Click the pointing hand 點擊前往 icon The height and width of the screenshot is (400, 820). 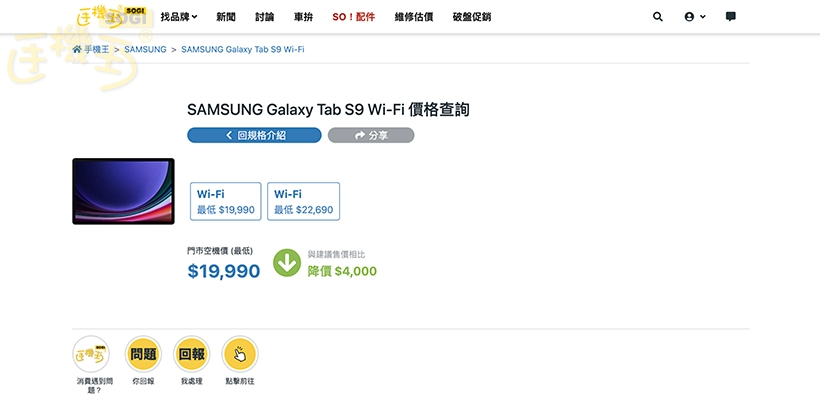(x=240, y=354)
